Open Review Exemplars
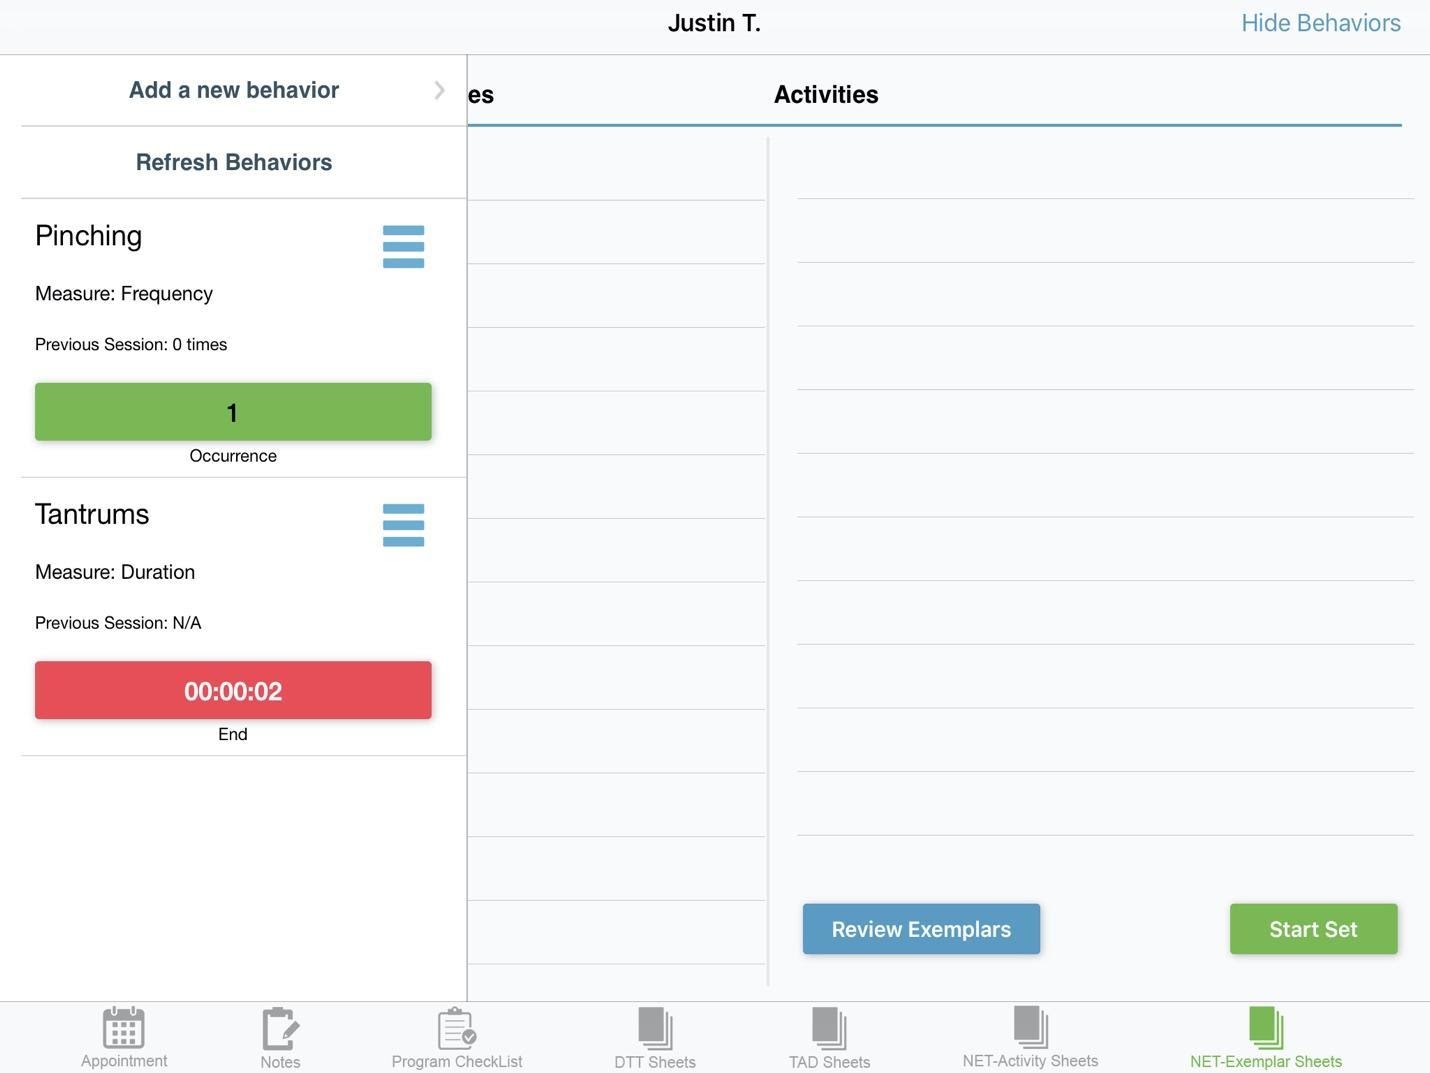1430x1073 pixels. [x=921, y=928]
